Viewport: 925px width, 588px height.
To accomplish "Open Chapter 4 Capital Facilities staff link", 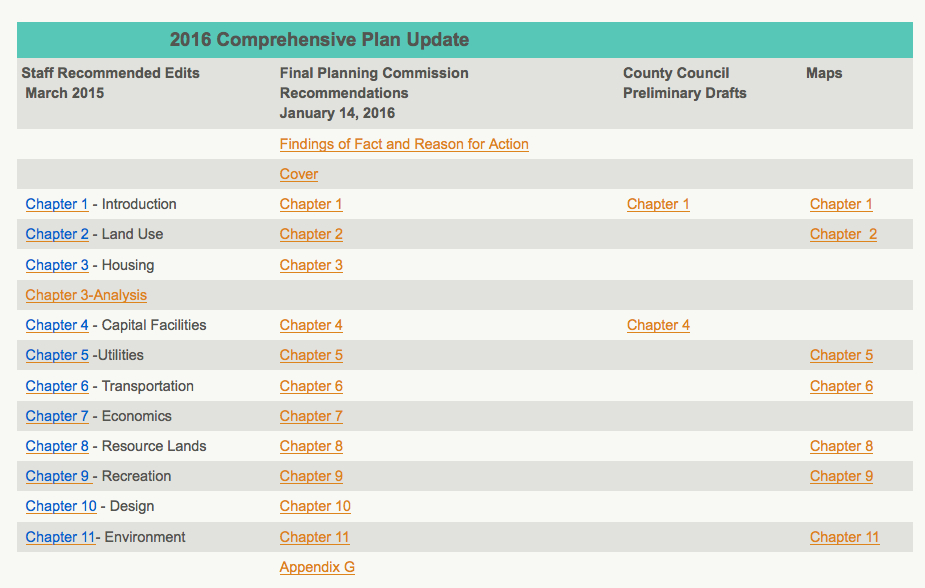I will [56, 325].
